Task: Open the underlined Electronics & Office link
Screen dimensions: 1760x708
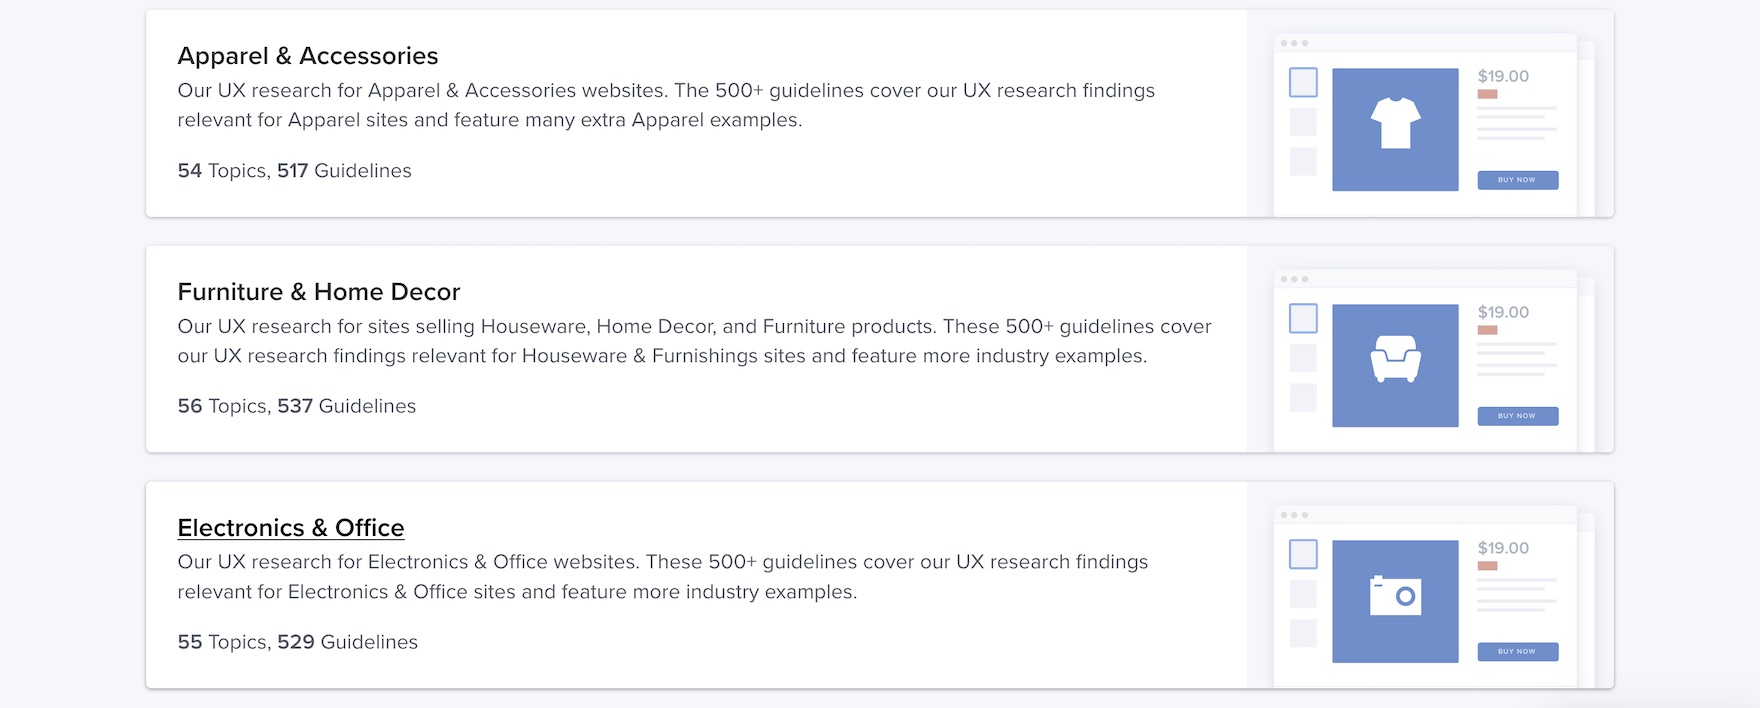Action: pyautogui.click(x=291, y=528)
